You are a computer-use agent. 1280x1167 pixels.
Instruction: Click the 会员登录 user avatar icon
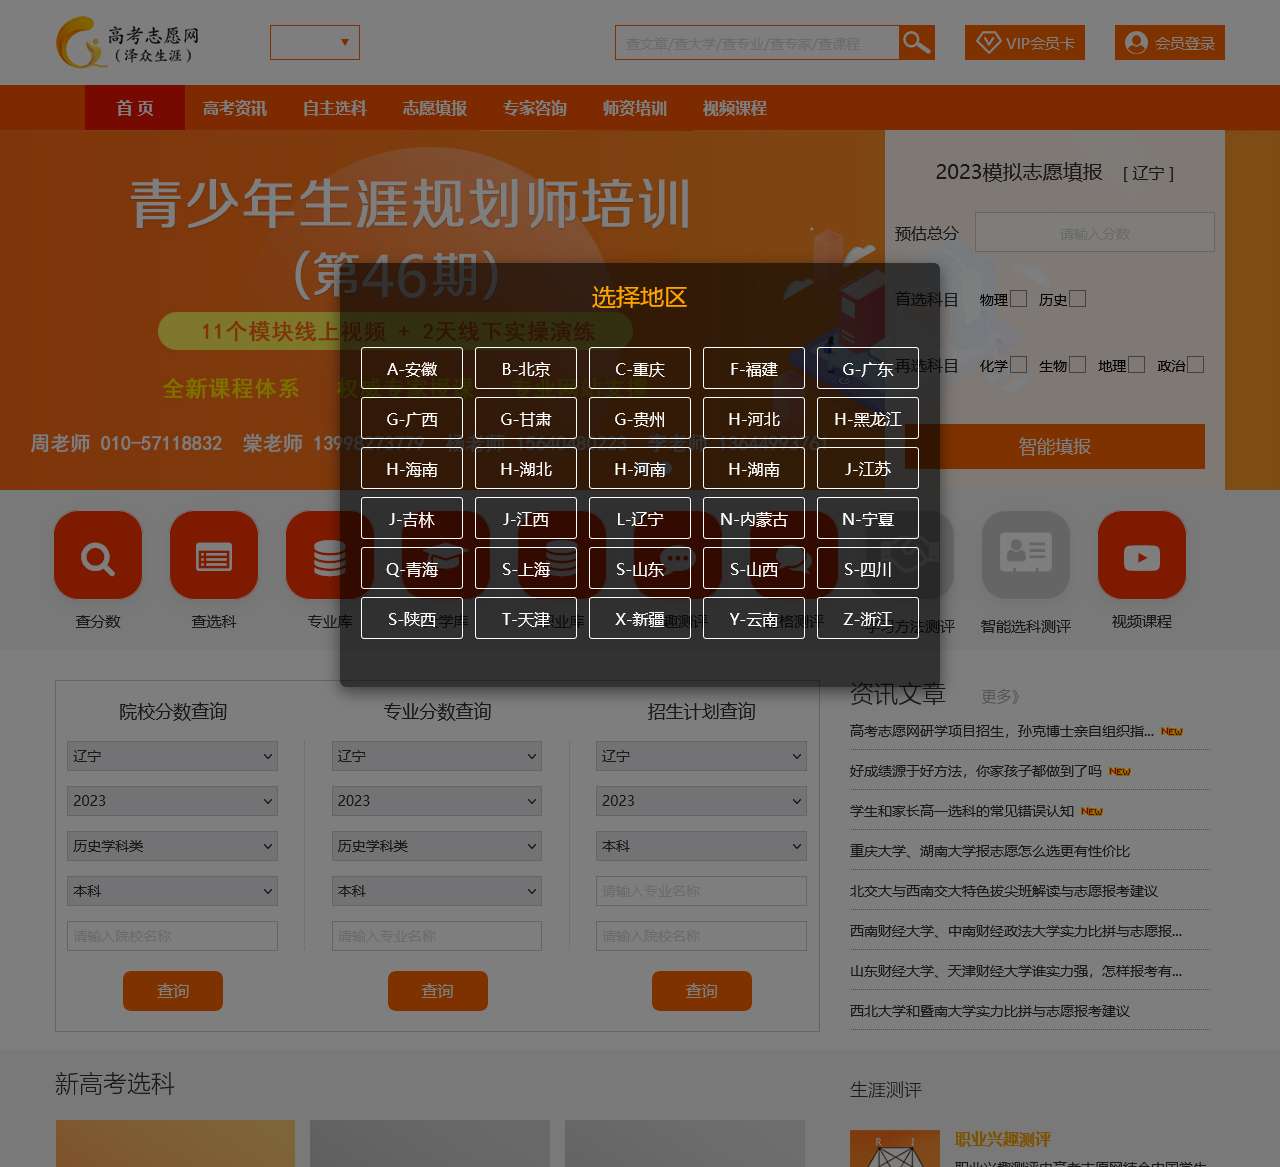point(1136,43)
